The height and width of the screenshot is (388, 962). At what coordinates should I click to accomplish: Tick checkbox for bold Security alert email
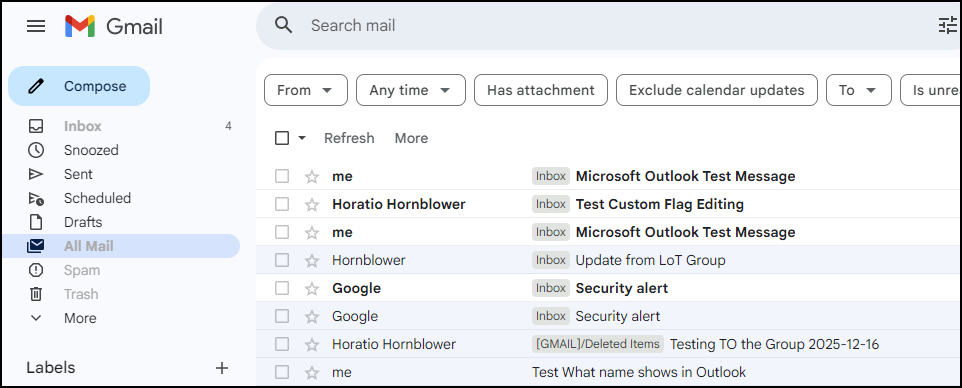point(282,289)
